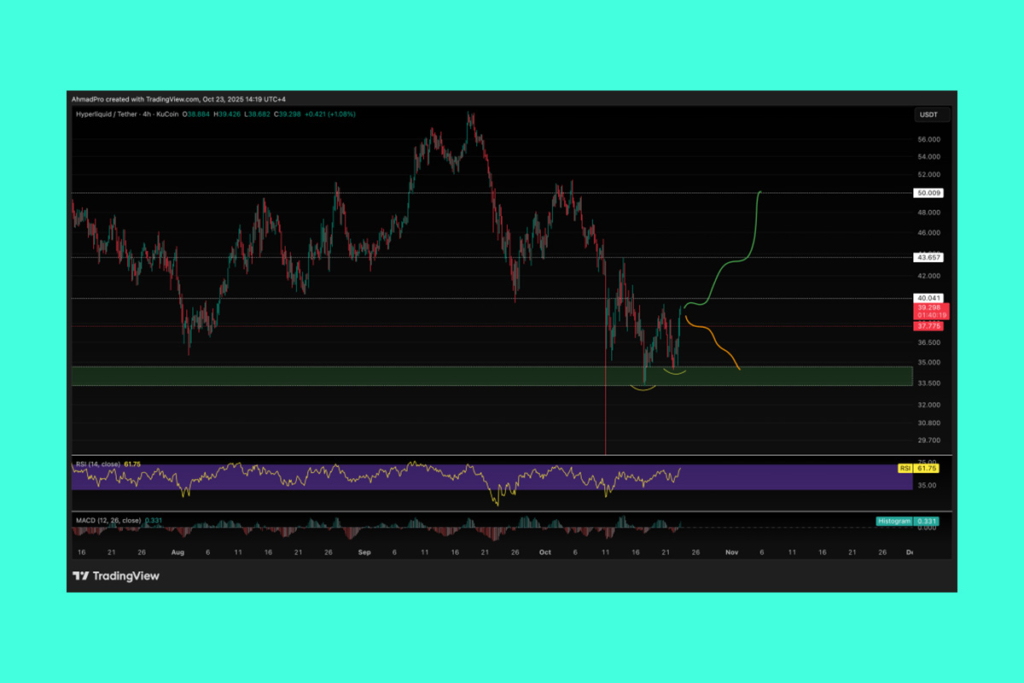Screen dimensions: 1024x683
Task: Click the 50.009 price level label
Action: click(930, 192)
